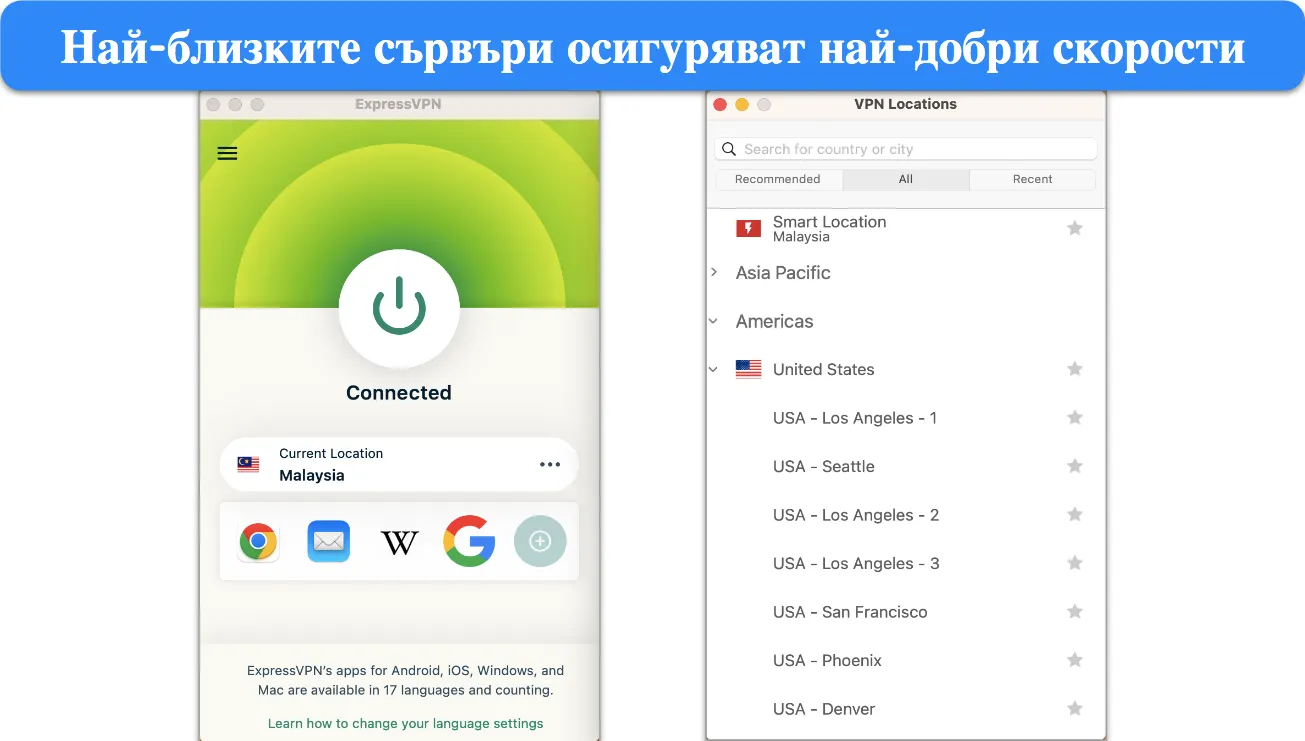Favorite United States with its star
This screenshot has width=1305, height=741.
[x=1075, y=369]
